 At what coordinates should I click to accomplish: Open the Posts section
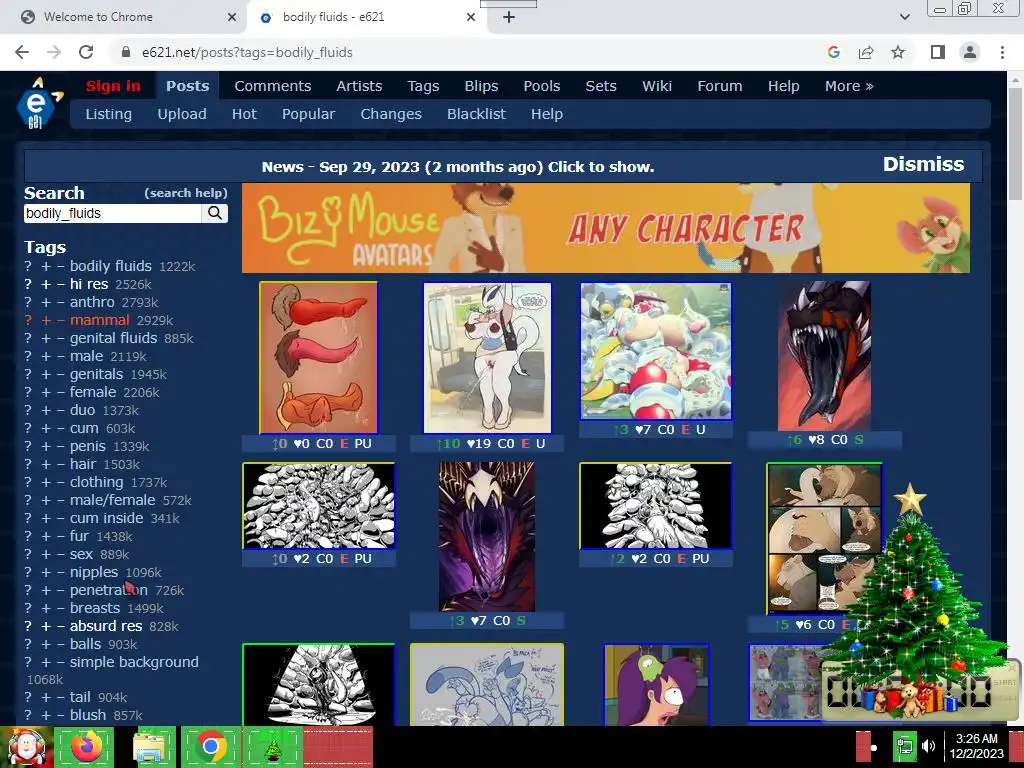point(187,86)
